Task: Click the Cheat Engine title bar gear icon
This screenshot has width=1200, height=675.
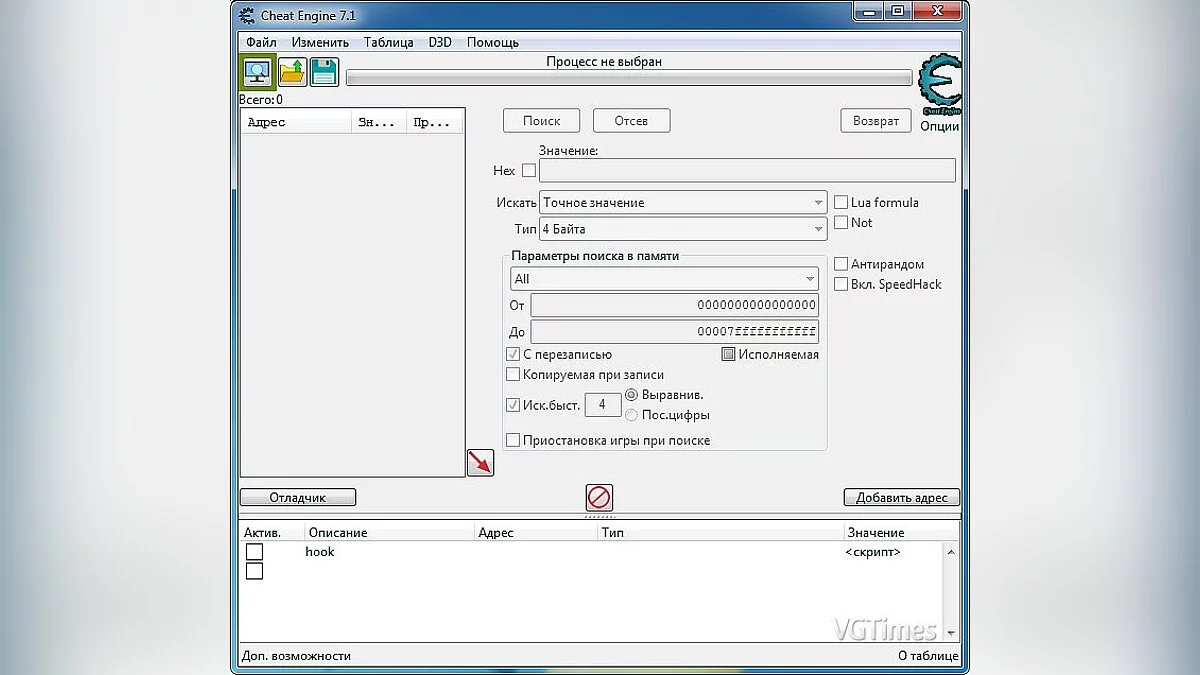Action: pos(246,16)
